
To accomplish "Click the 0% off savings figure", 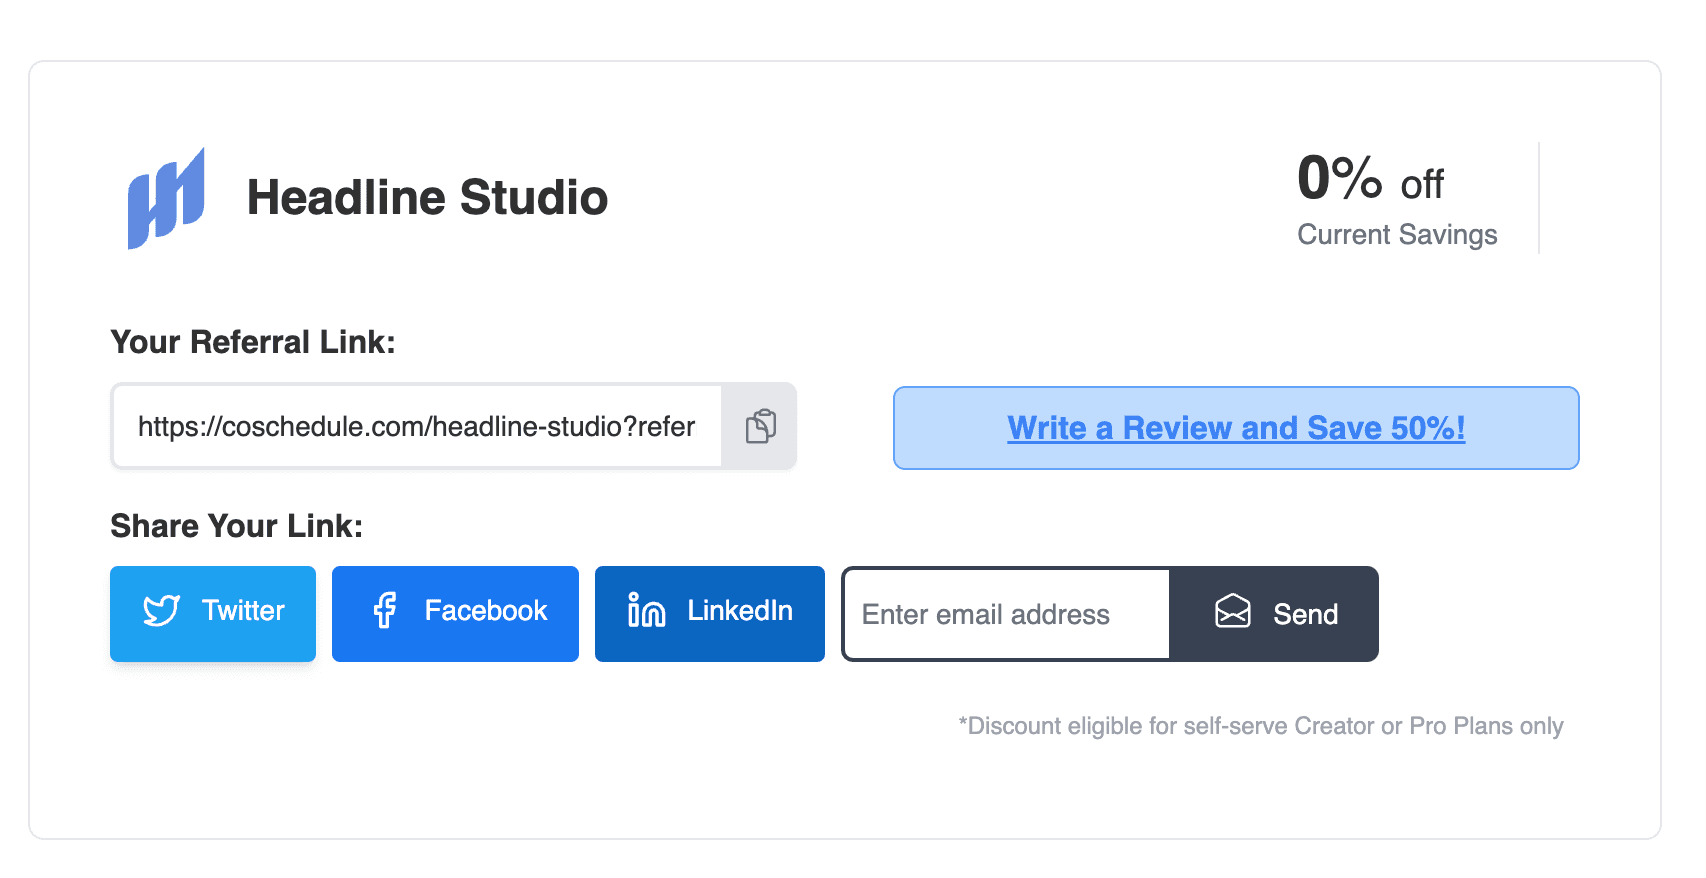I will [x=1369, y=180].
